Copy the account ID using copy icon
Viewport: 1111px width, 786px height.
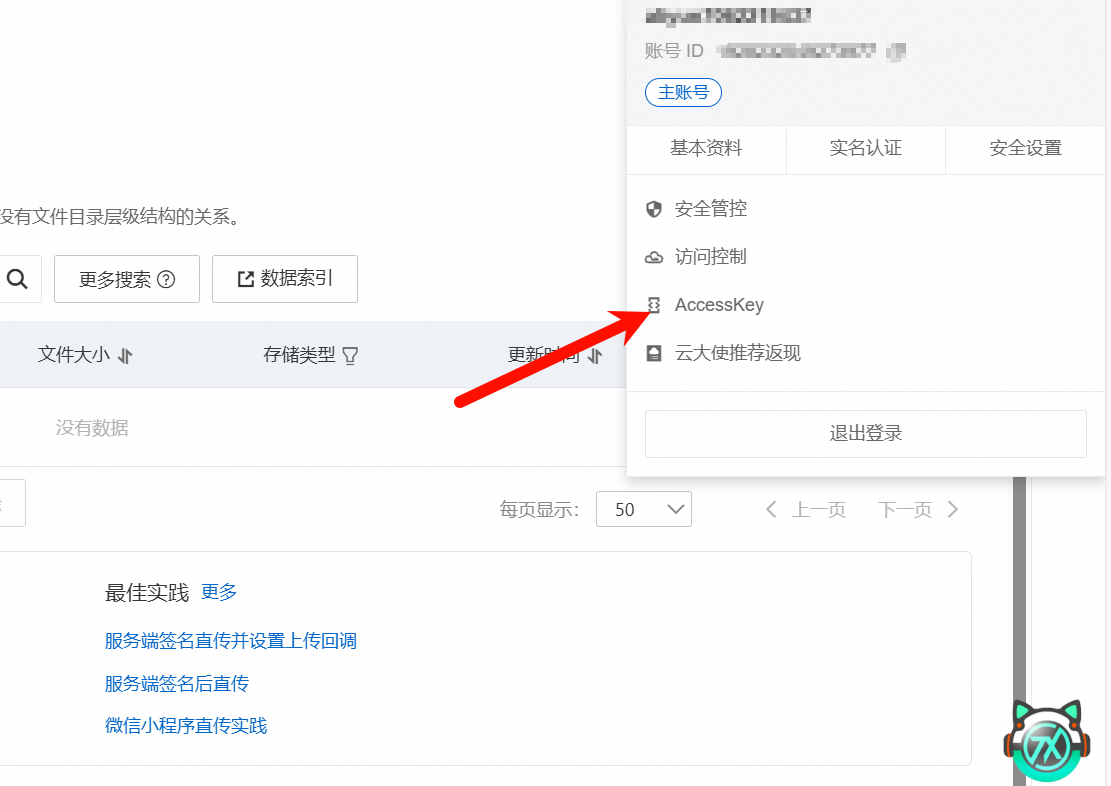click(897, 52)
